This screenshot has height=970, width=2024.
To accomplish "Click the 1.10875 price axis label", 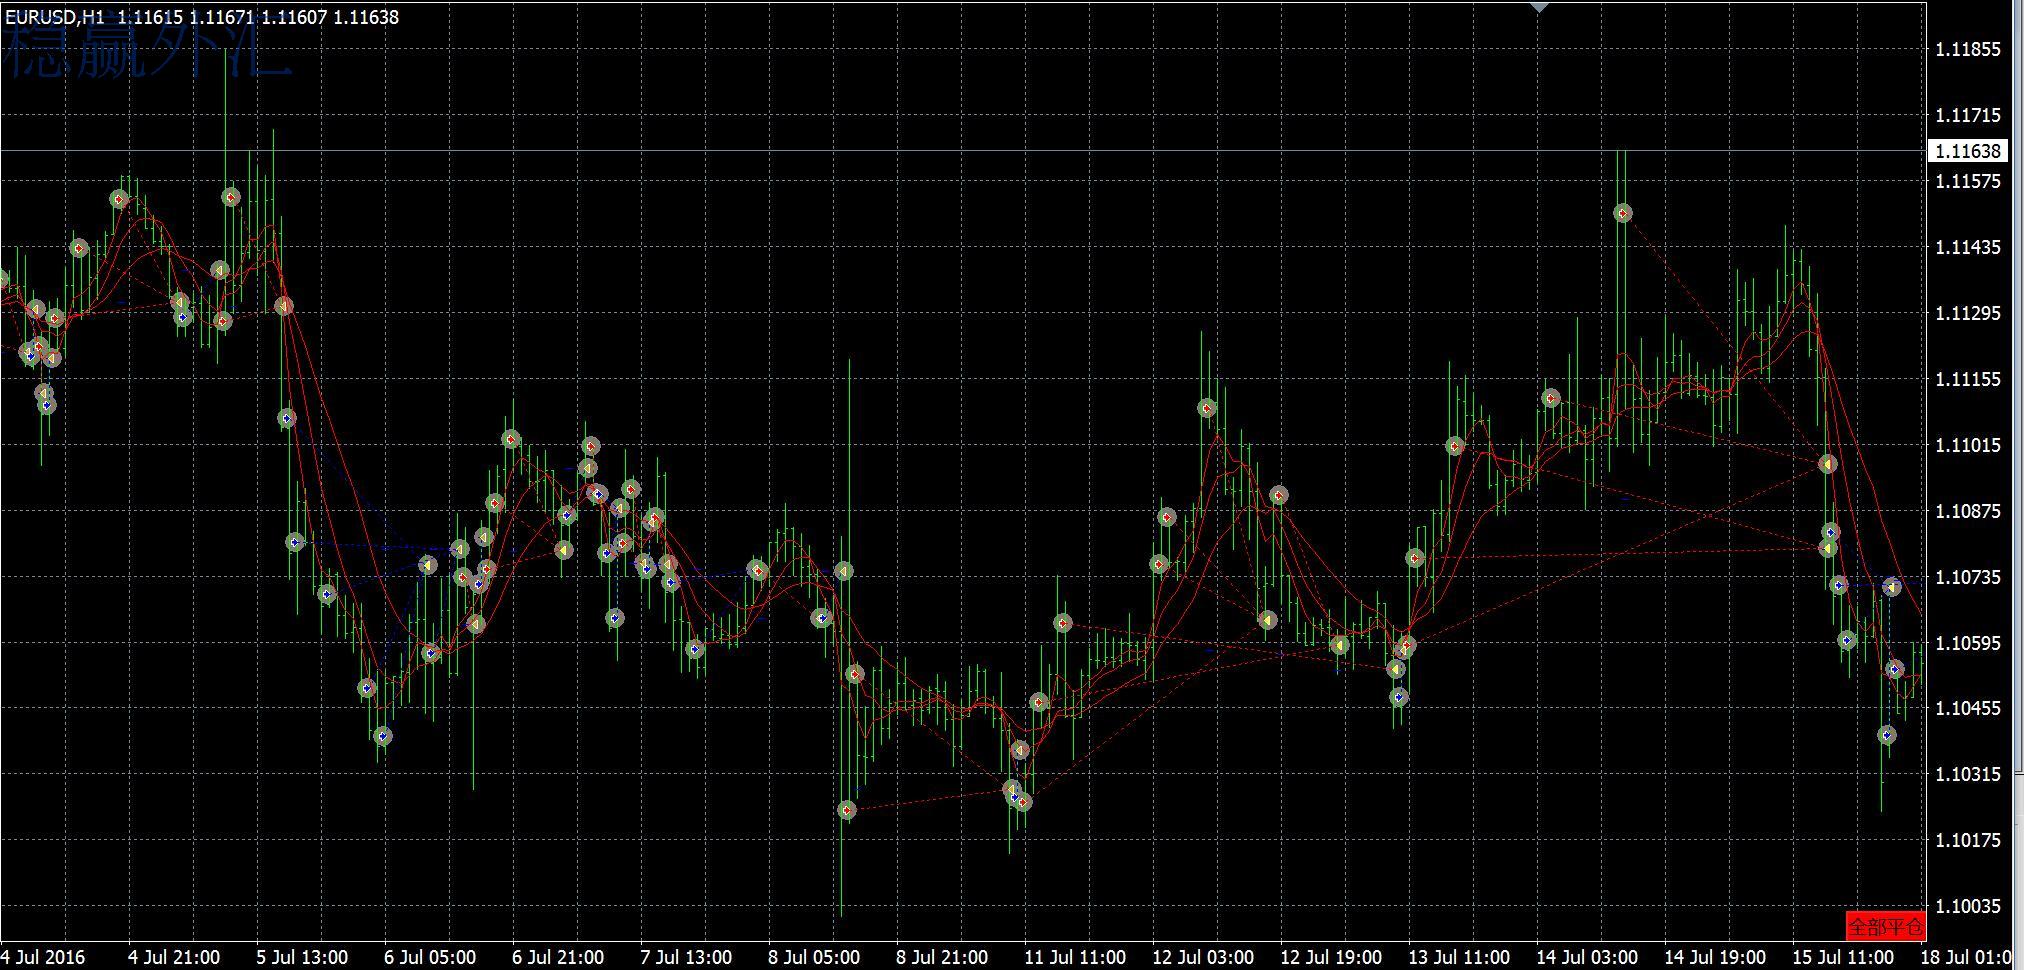I will [1968, 511].
